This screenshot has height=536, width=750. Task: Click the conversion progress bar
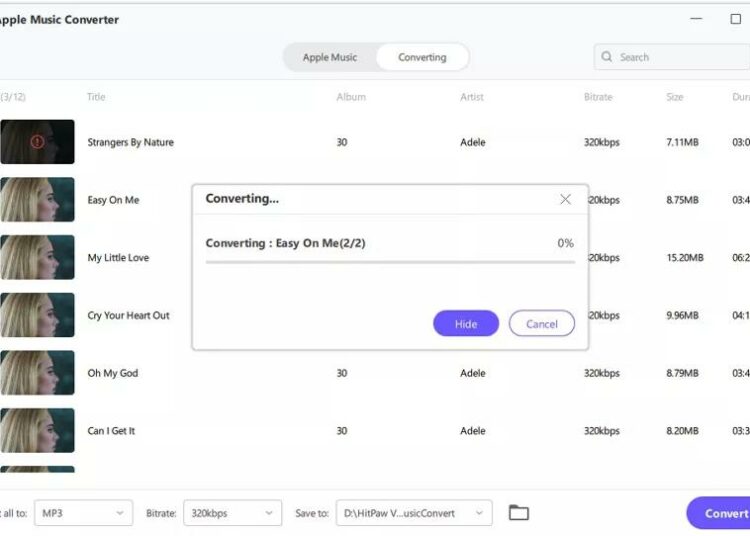[x=390, y=262]
